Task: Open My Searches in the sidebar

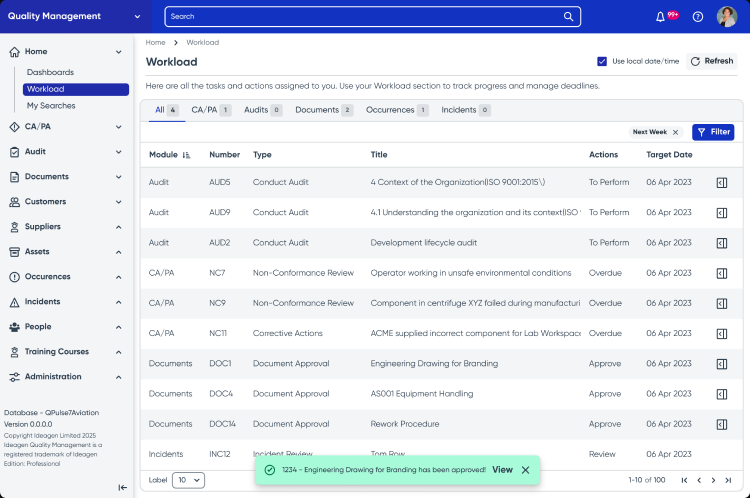Action: pos(51,106)
